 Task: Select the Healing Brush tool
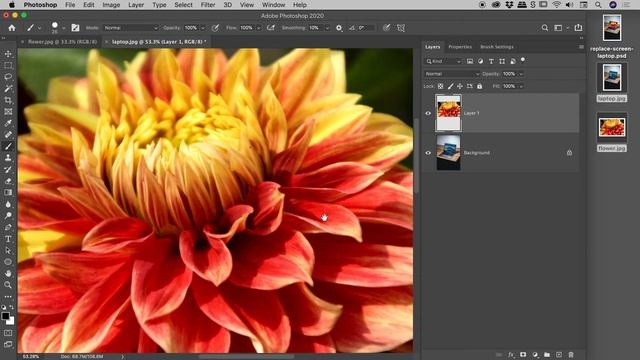click(8, 134)
